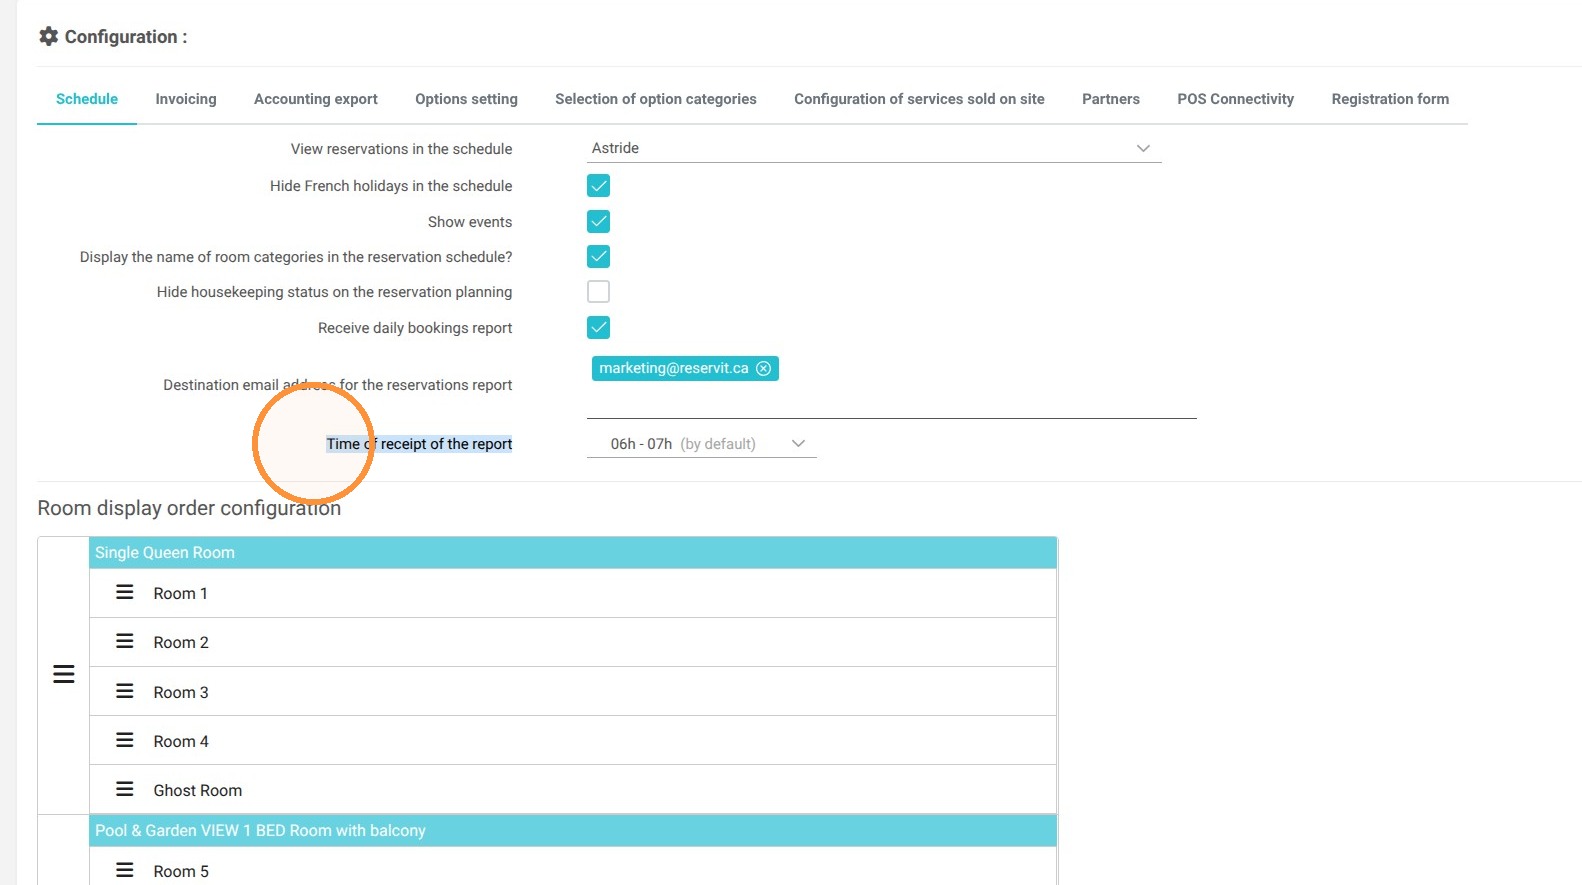1582x885 pixels.
Task: Enable Hide housekeeping status checkbox
Action: (598, 291)
